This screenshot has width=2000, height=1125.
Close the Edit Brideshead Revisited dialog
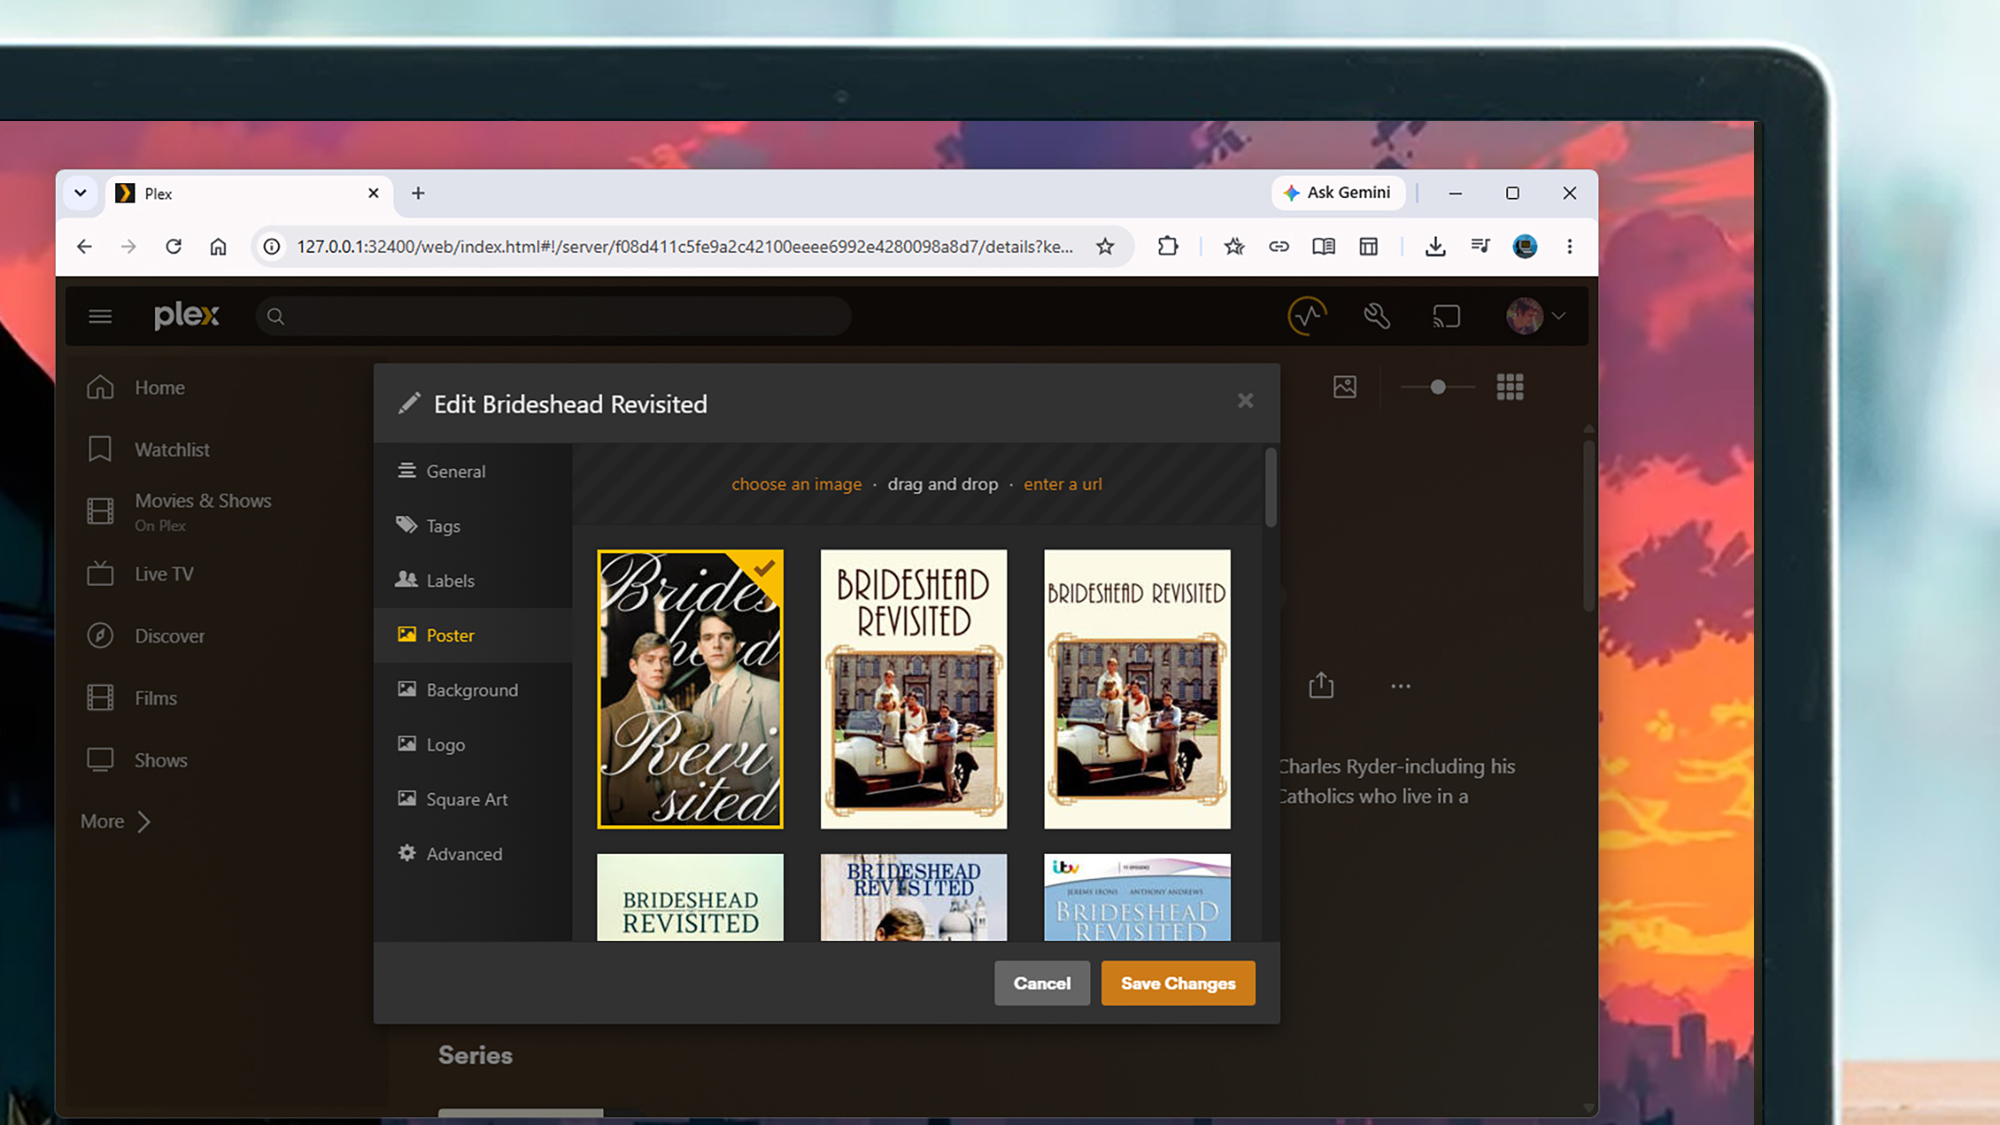tap(1245, 401)
